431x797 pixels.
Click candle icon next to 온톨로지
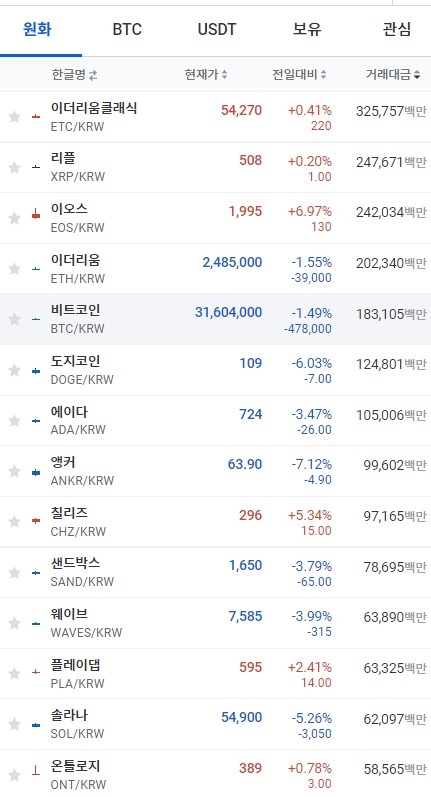(x=36, y=771)
